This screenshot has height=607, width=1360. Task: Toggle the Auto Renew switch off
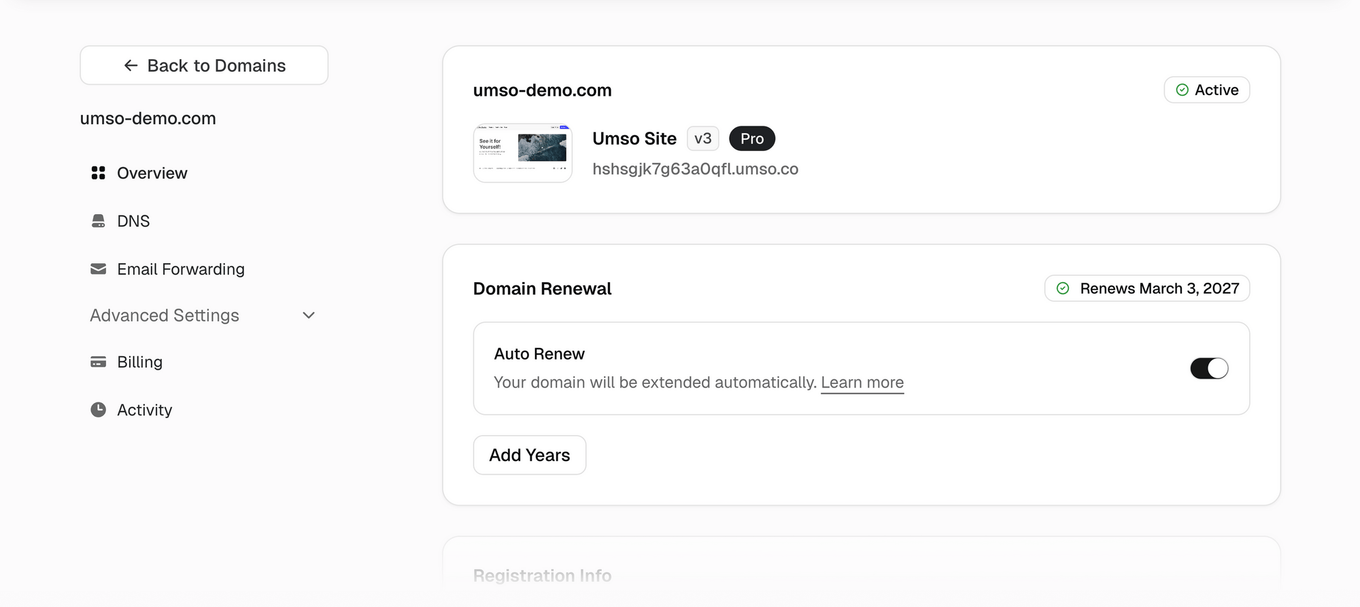1209,368
